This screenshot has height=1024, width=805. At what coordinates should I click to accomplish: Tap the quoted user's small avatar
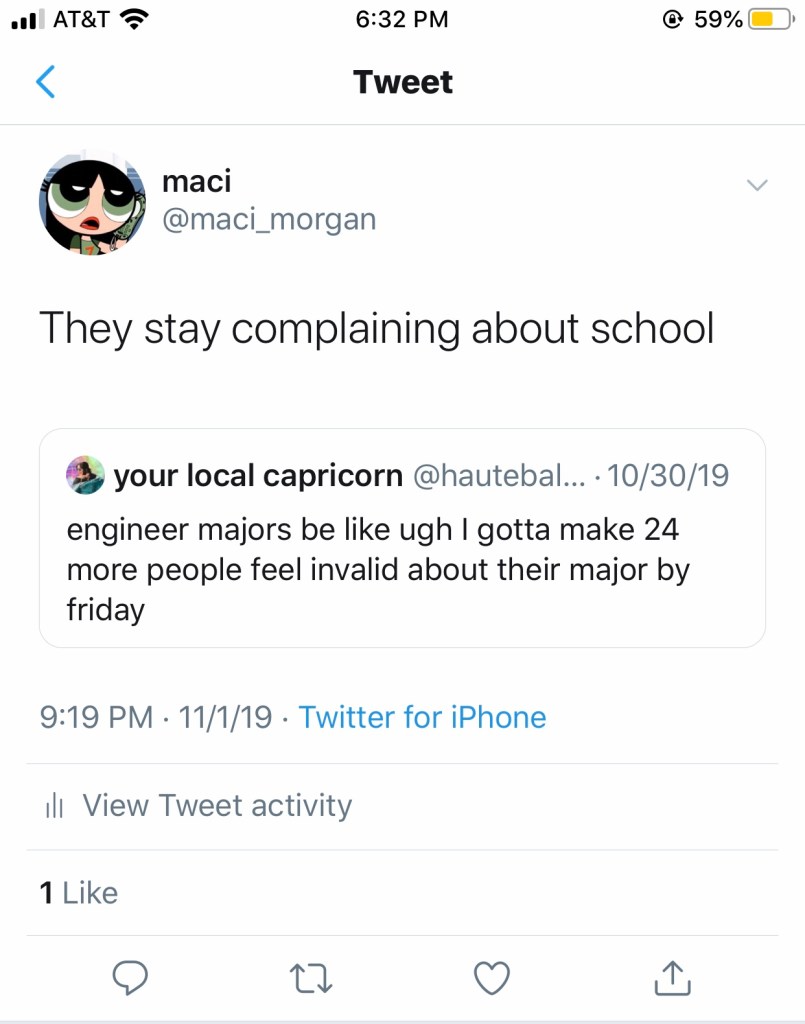pos(85,476)
